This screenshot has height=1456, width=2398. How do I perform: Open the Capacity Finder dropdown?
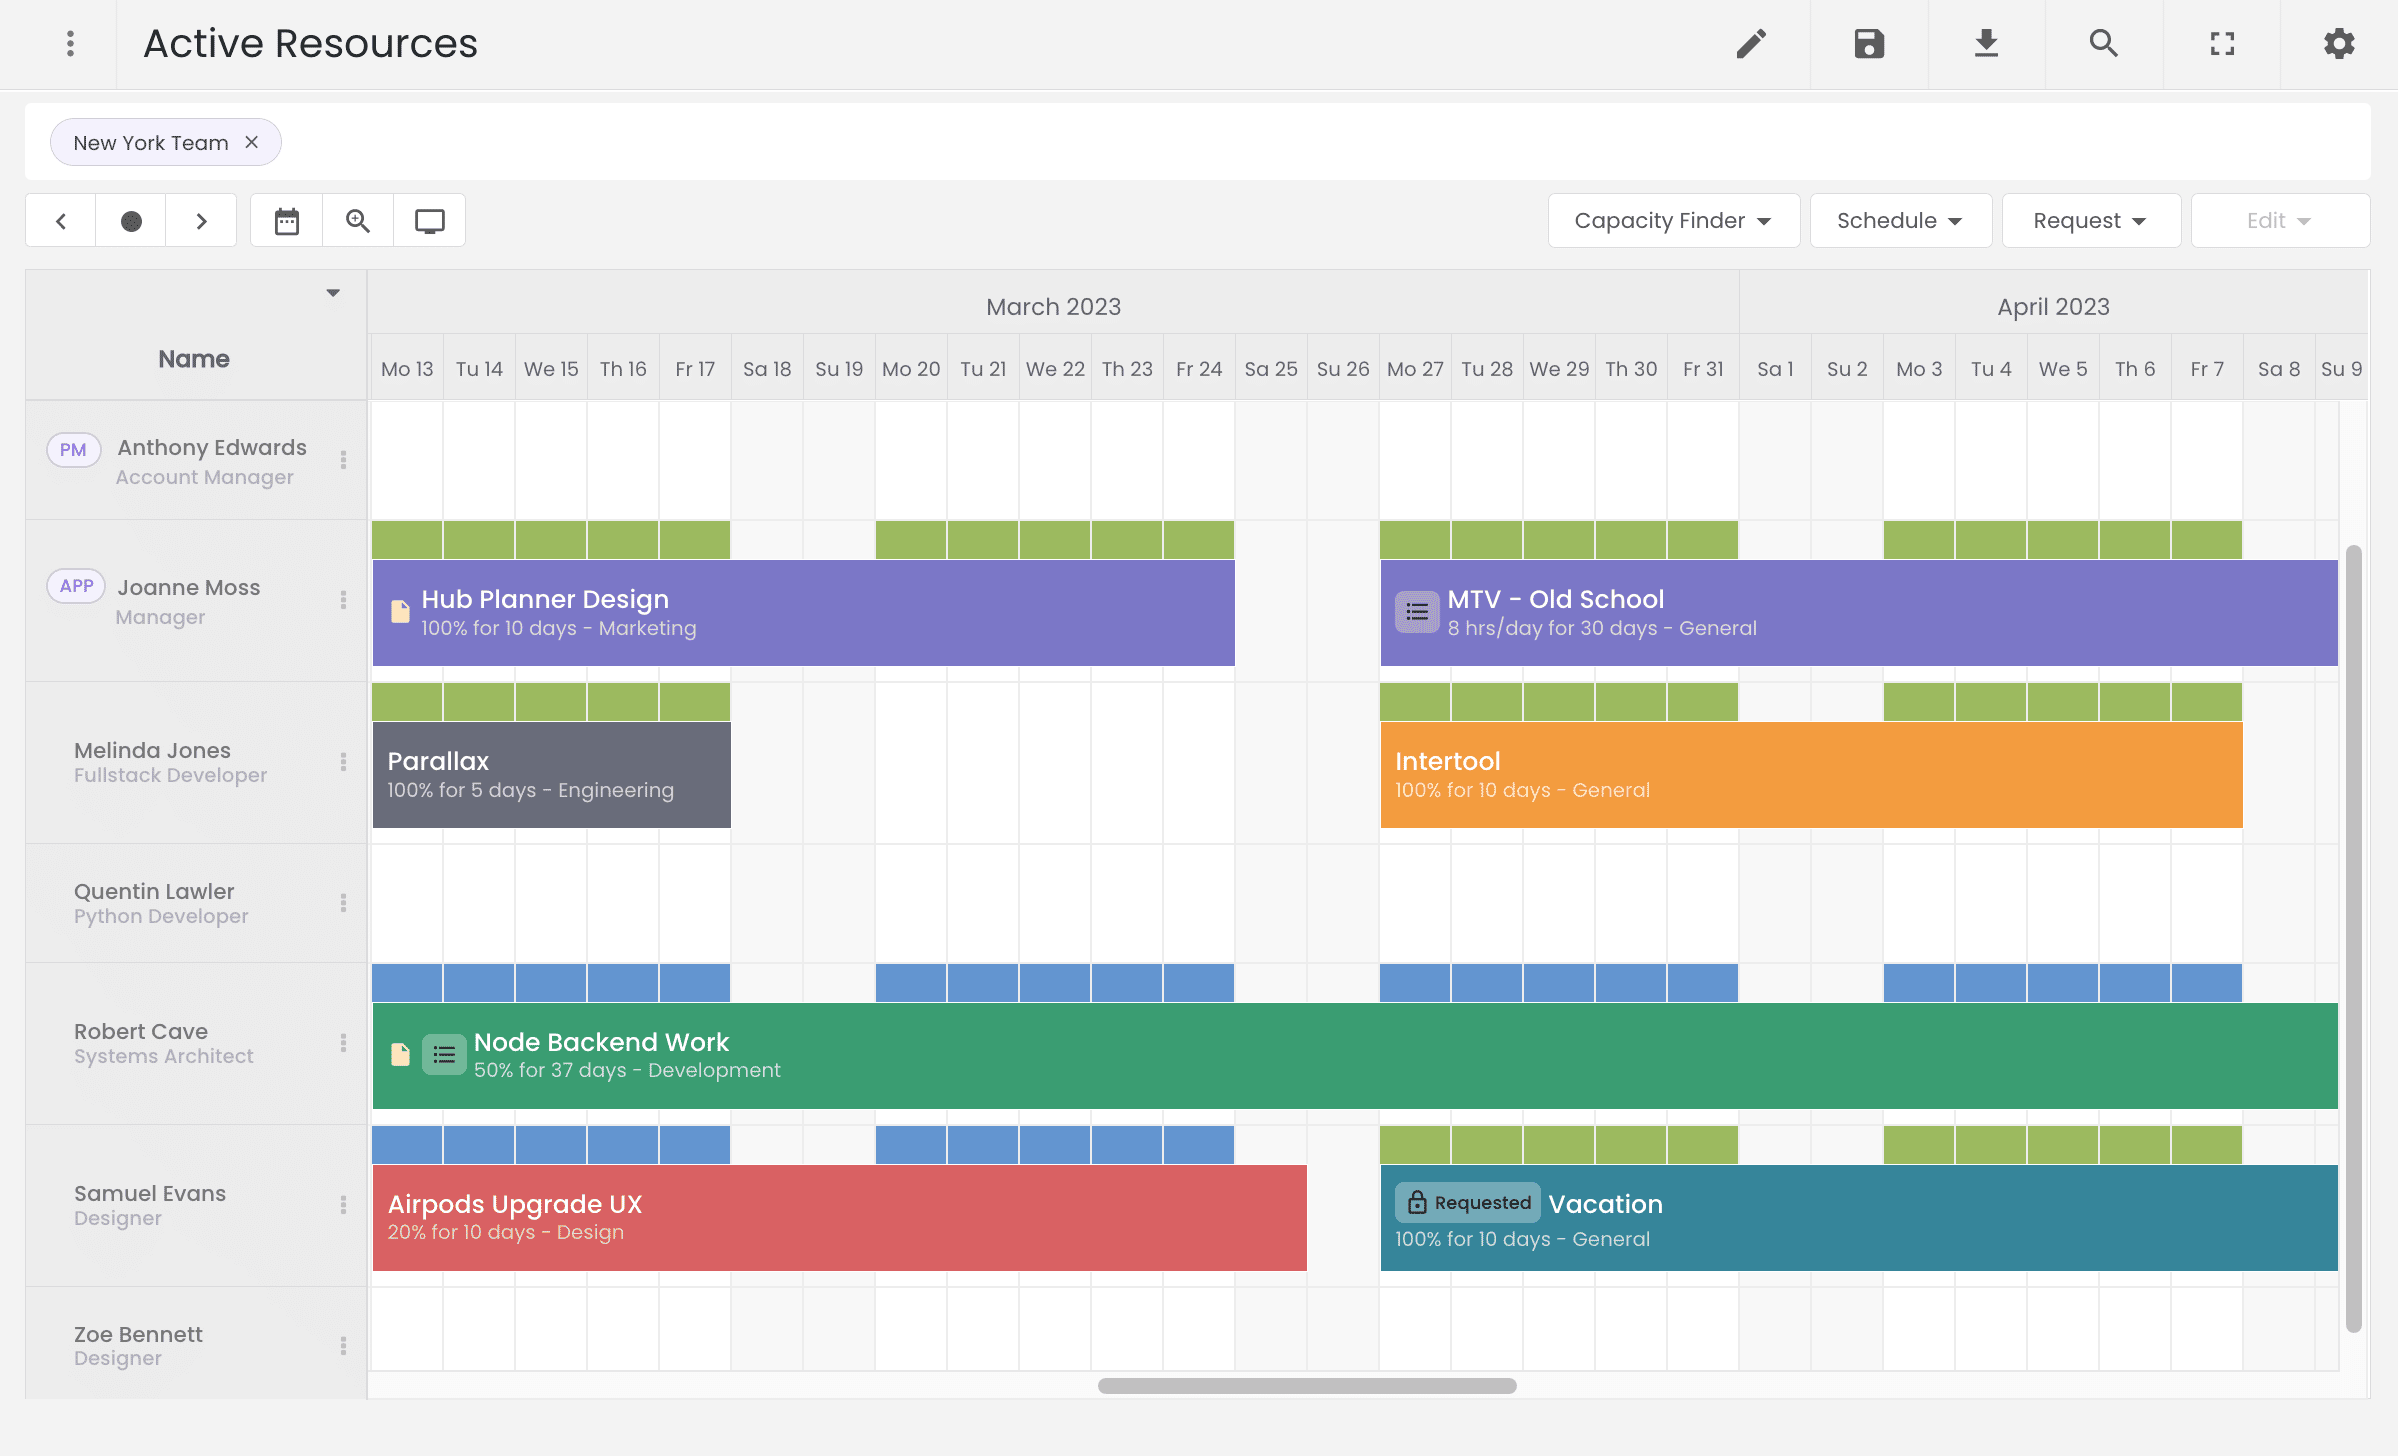click(x=1673, y=220)
